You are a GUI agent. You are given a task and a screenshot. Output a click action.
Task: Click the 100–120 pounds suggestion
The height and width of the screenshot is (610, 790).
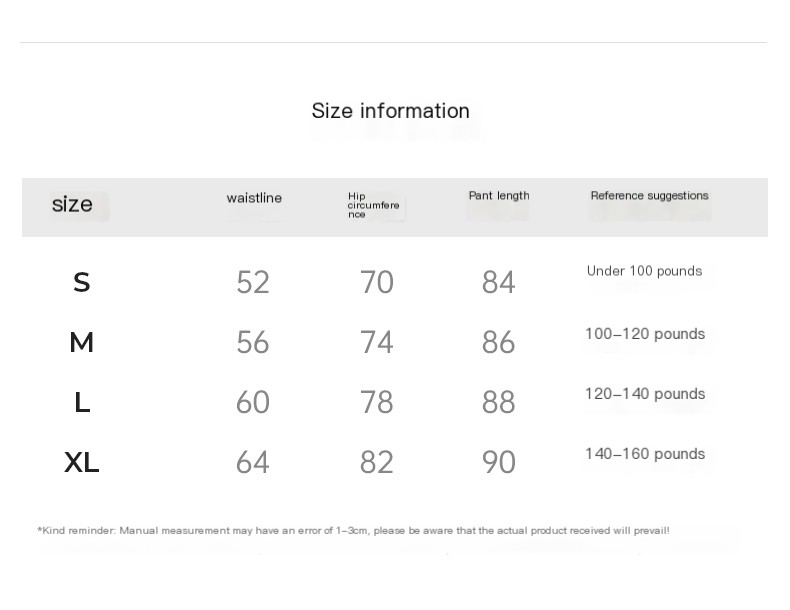tap(645, 334)
